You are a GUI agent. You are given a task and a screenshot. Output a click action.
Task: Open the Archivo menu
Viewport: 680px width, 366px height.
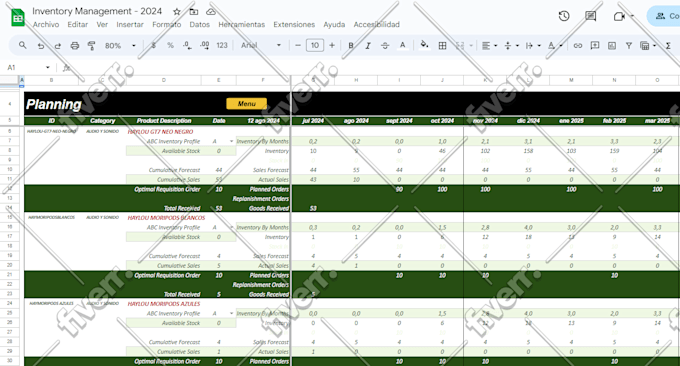[46, 25]
